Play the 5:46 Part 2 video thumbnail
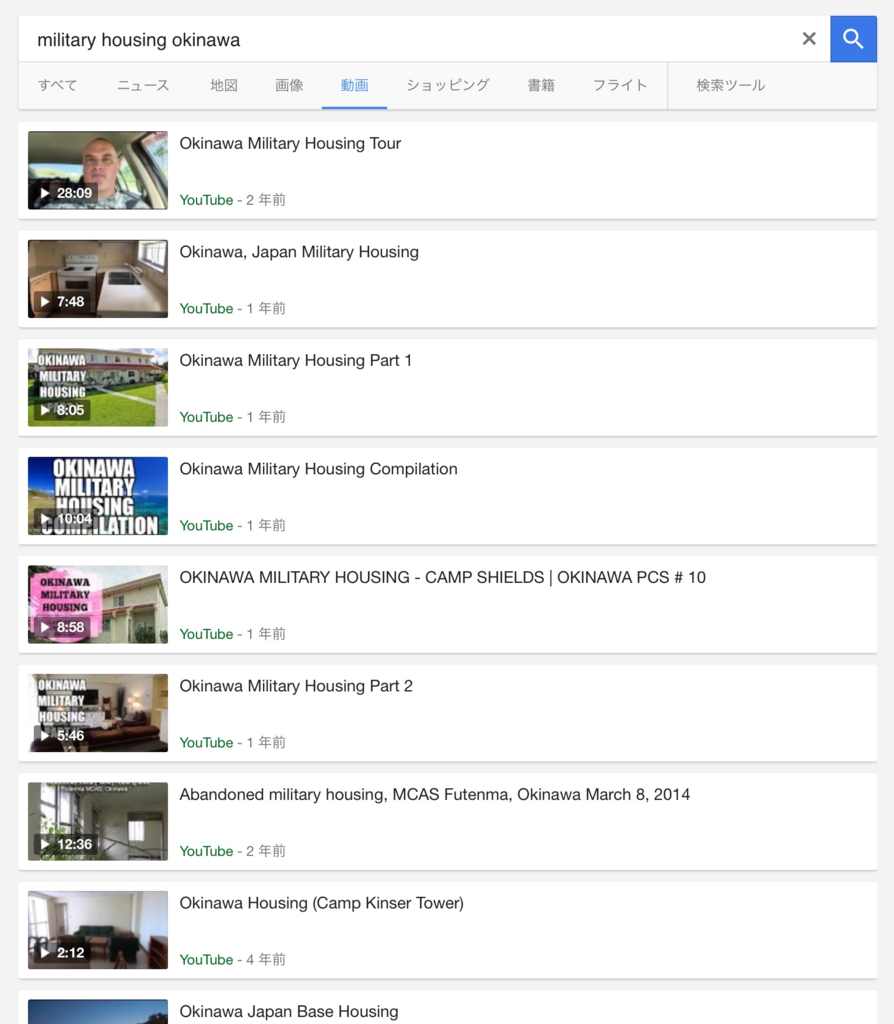This screenshot has height=1024, width=894. [x=98, y=712]
